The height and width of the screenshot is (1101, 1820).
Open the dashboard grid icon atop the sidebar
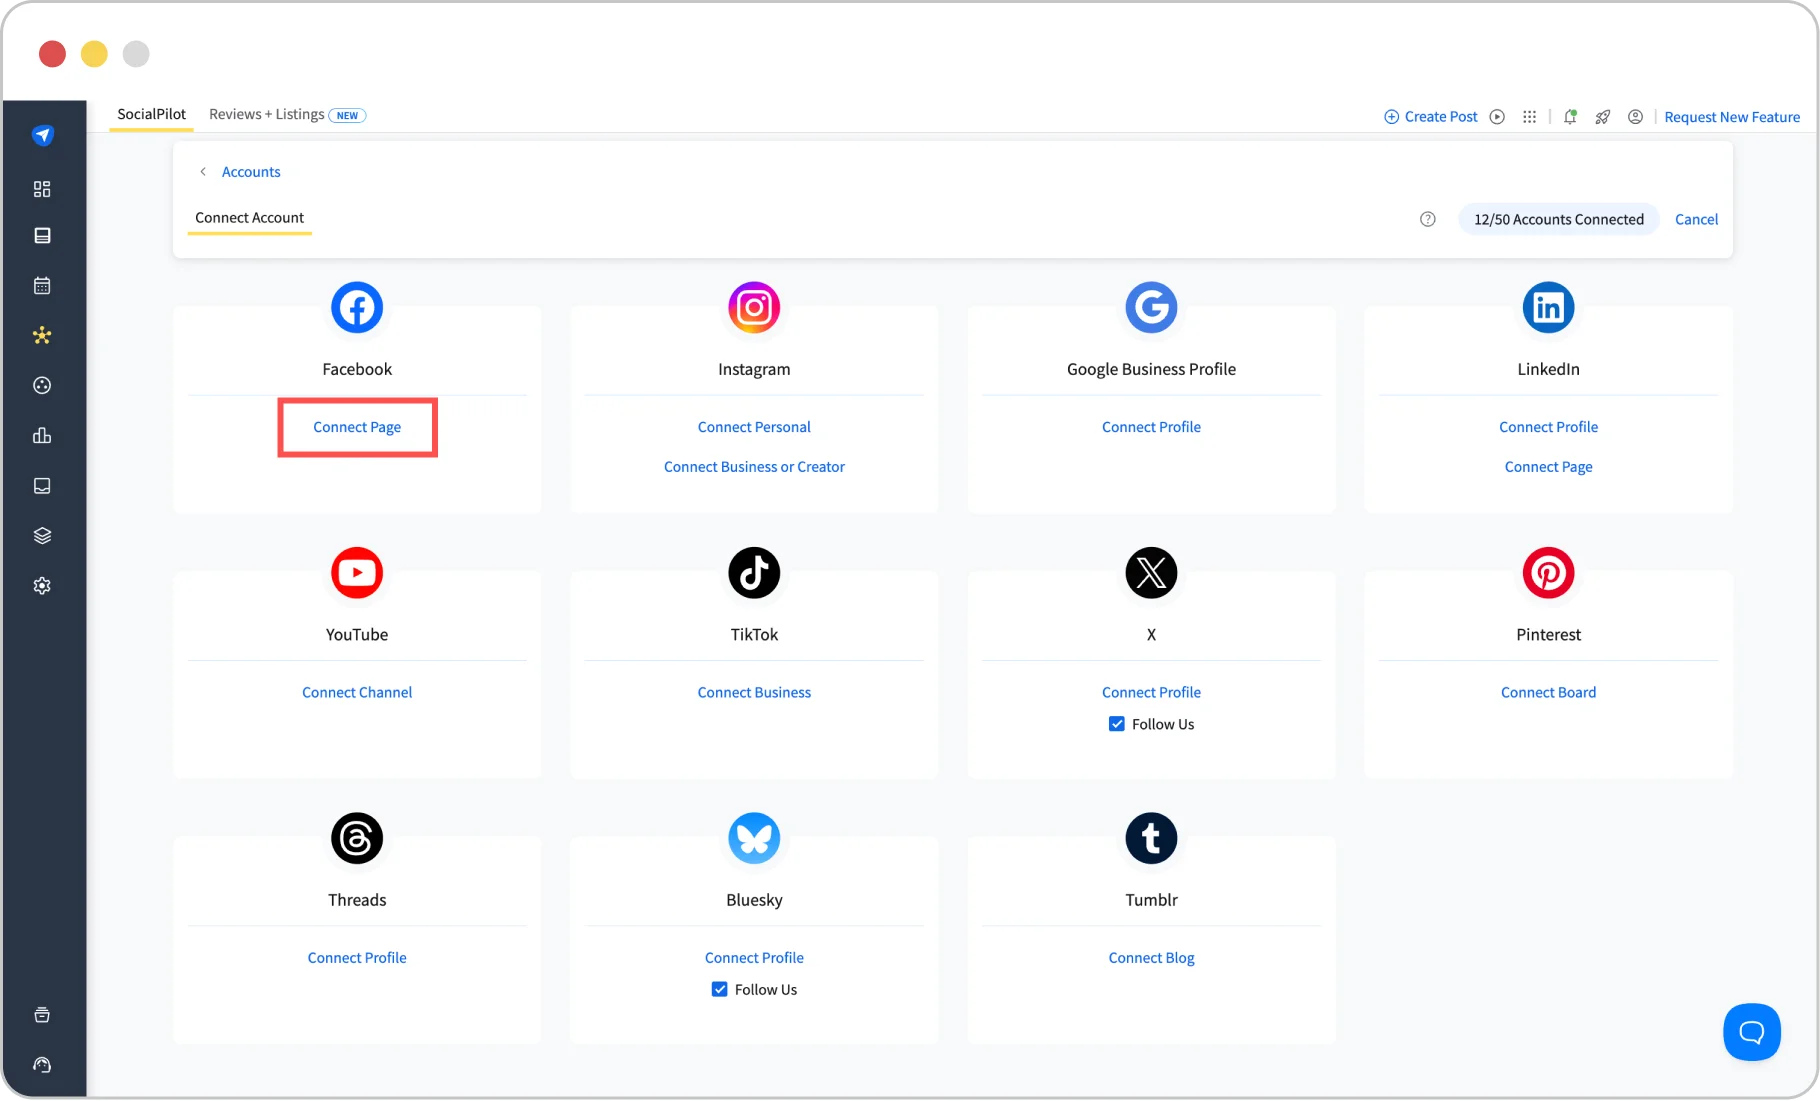42,189
